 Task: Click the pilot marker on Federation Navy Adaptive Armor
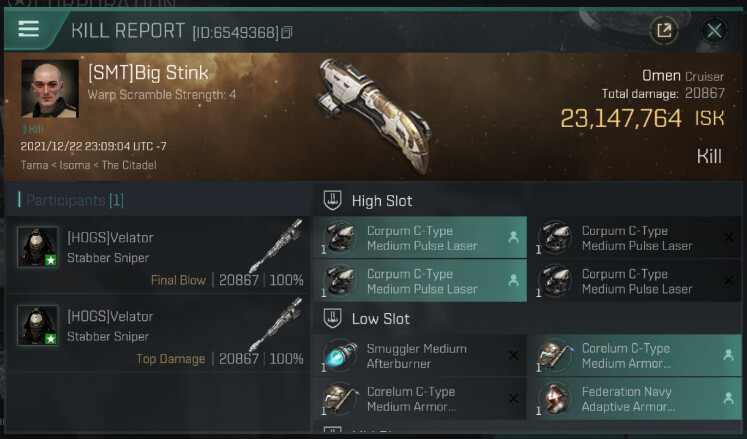[x=728, y=399]
